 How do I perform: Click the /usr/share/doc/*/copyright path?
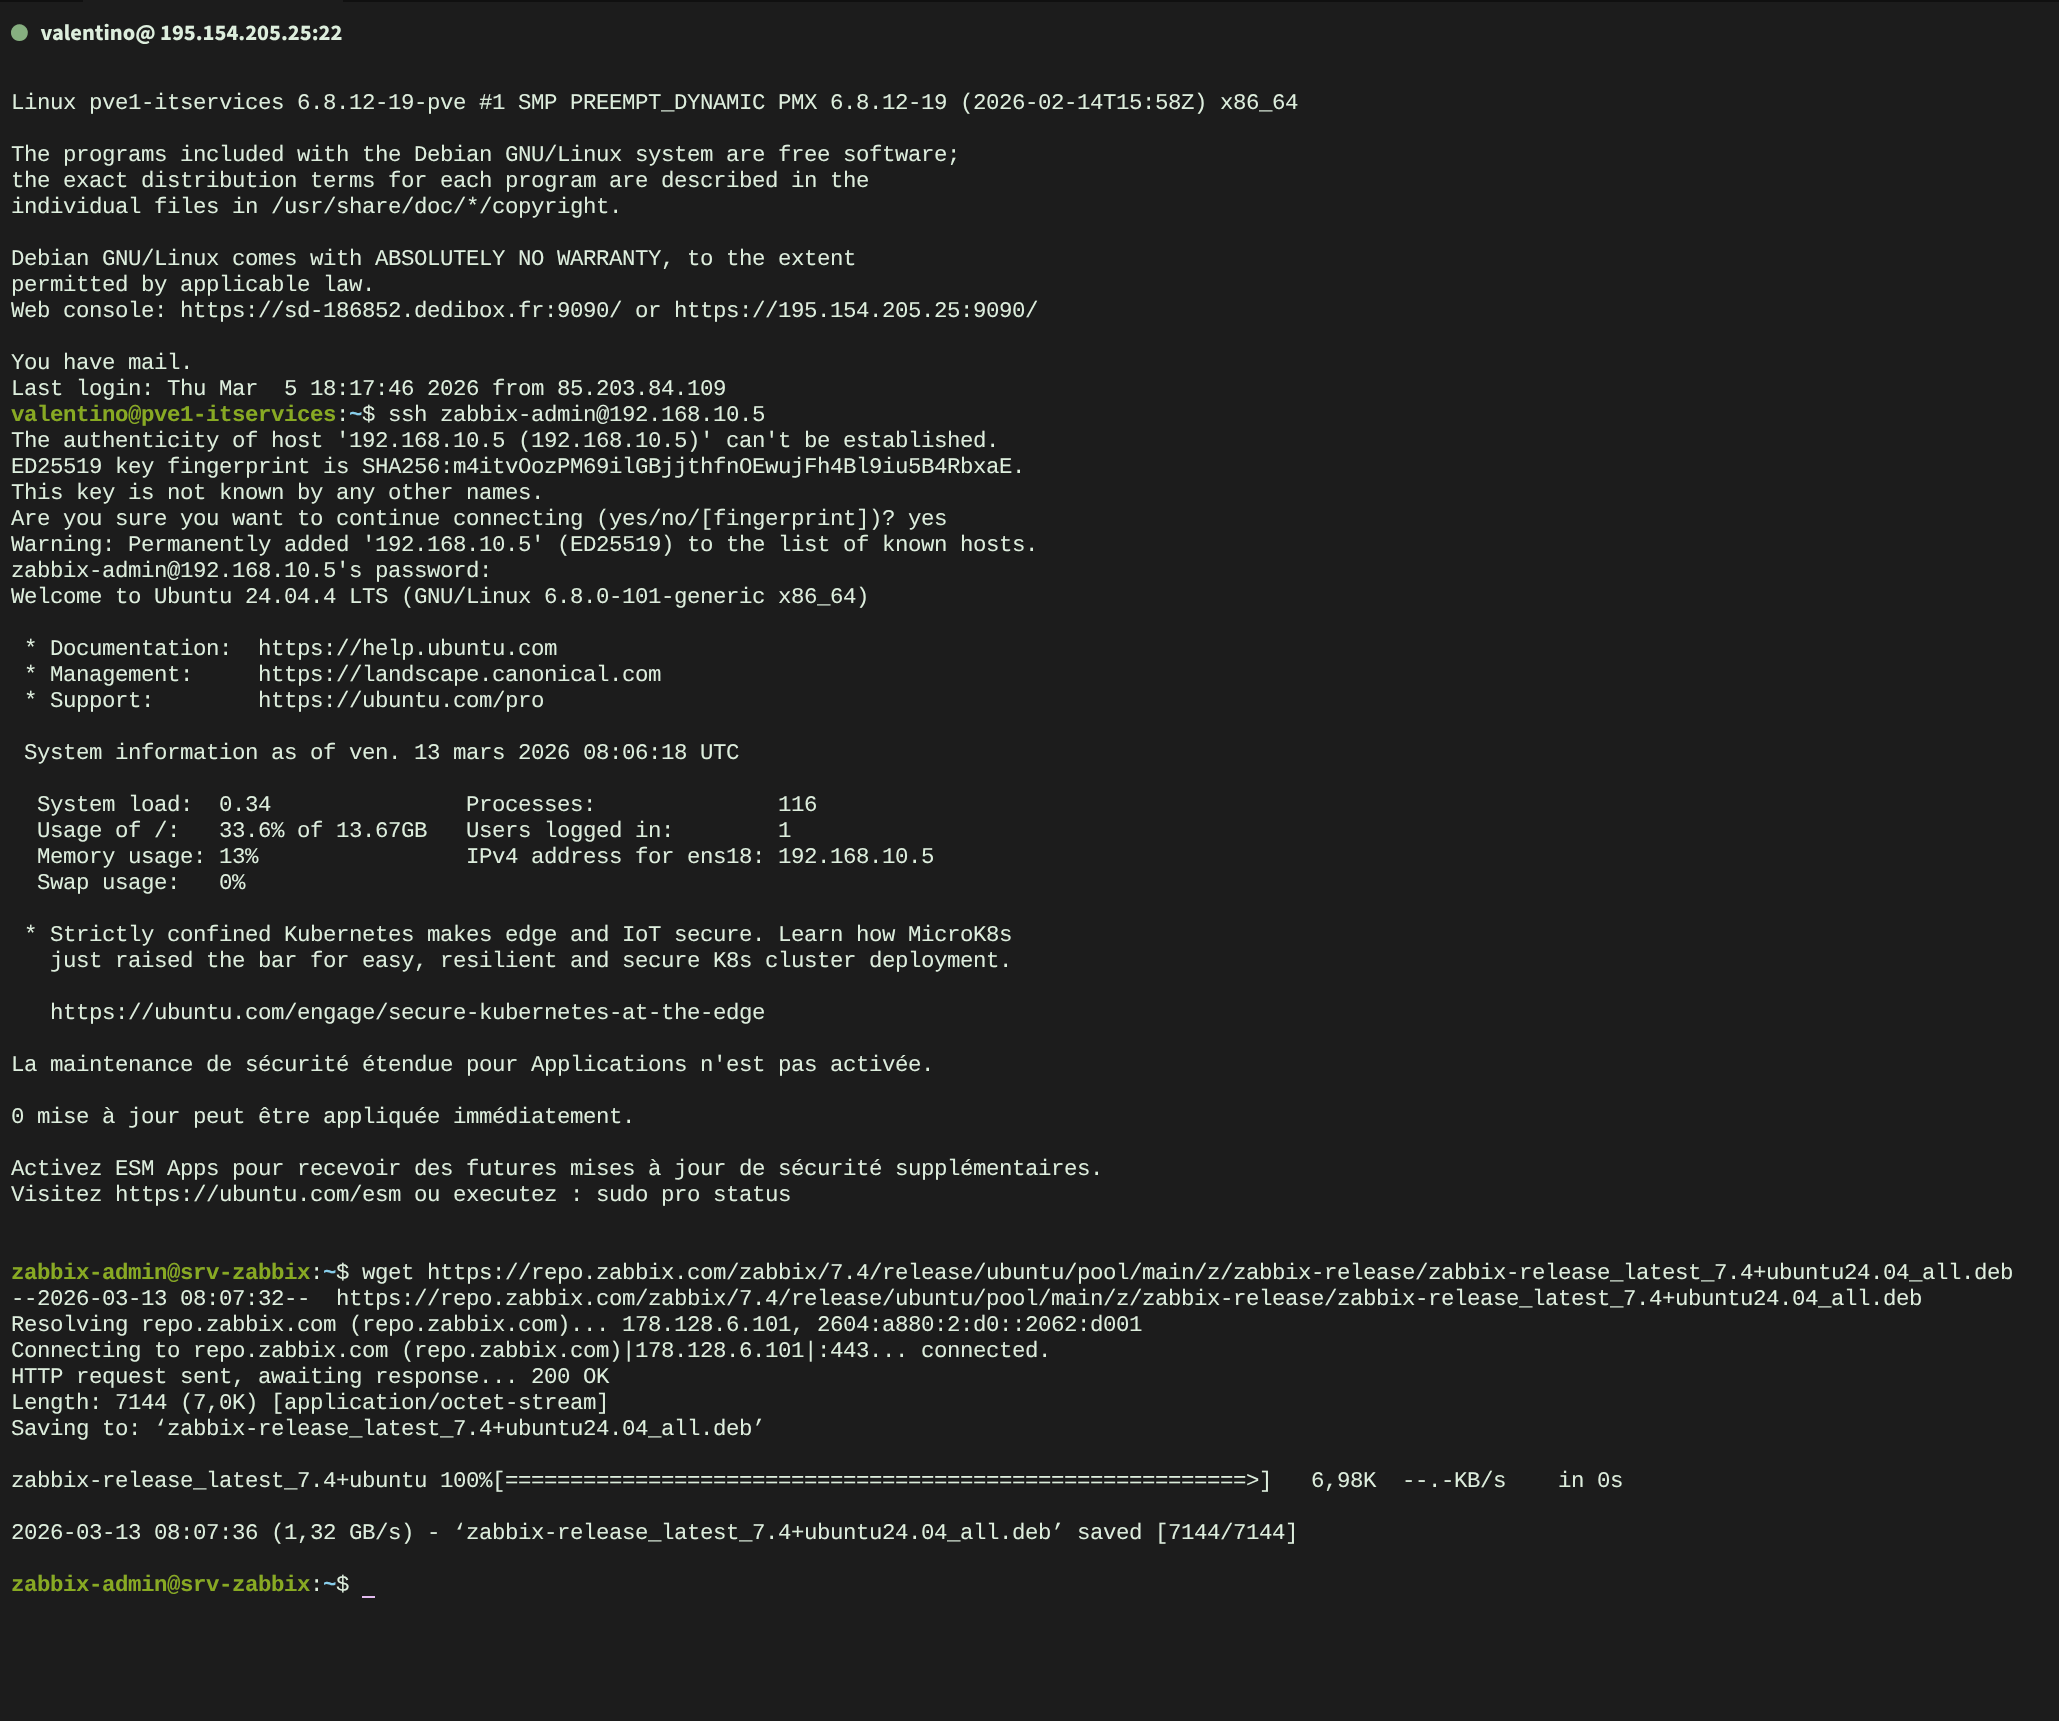pyautogui.click(x=440, y=206)
